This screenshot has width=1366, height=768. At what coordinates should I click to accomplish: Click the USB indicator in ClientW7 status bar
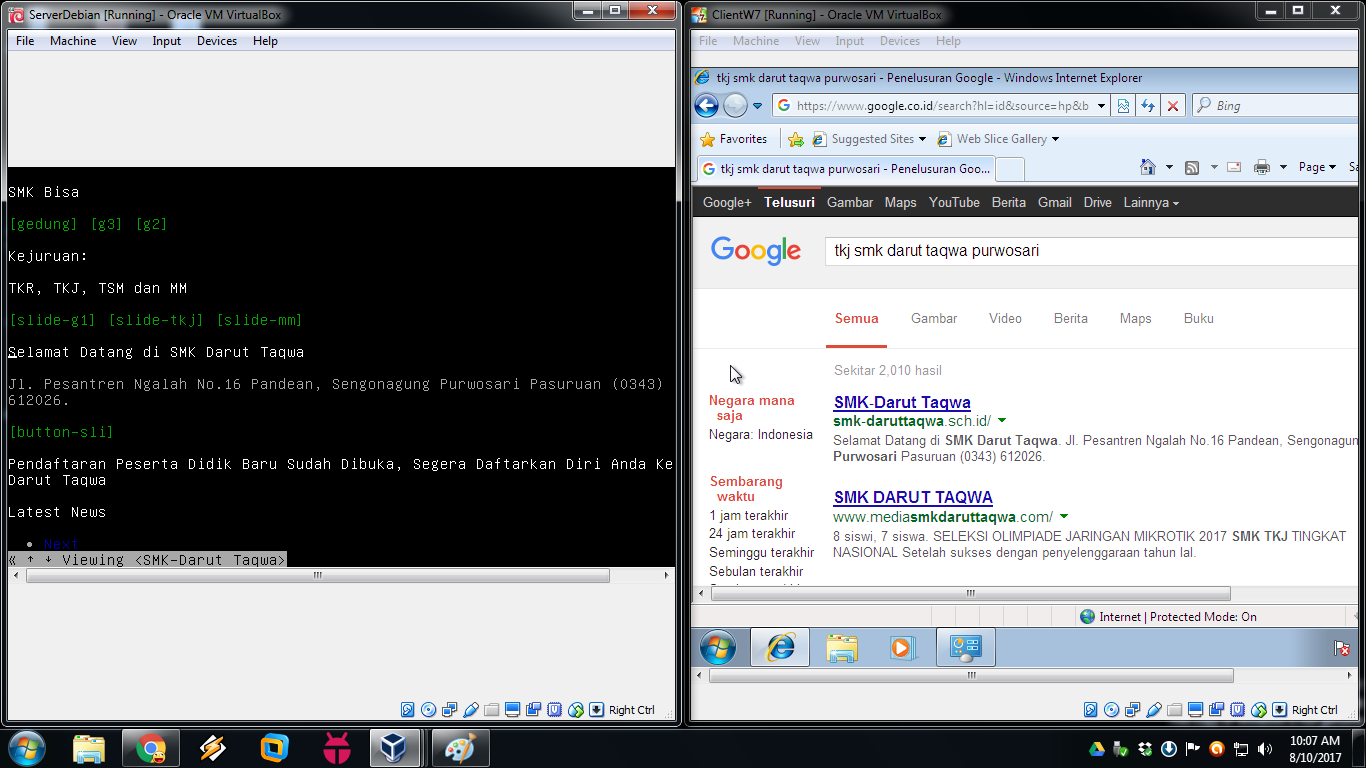pyautogui.click(x=1154, y=710)
